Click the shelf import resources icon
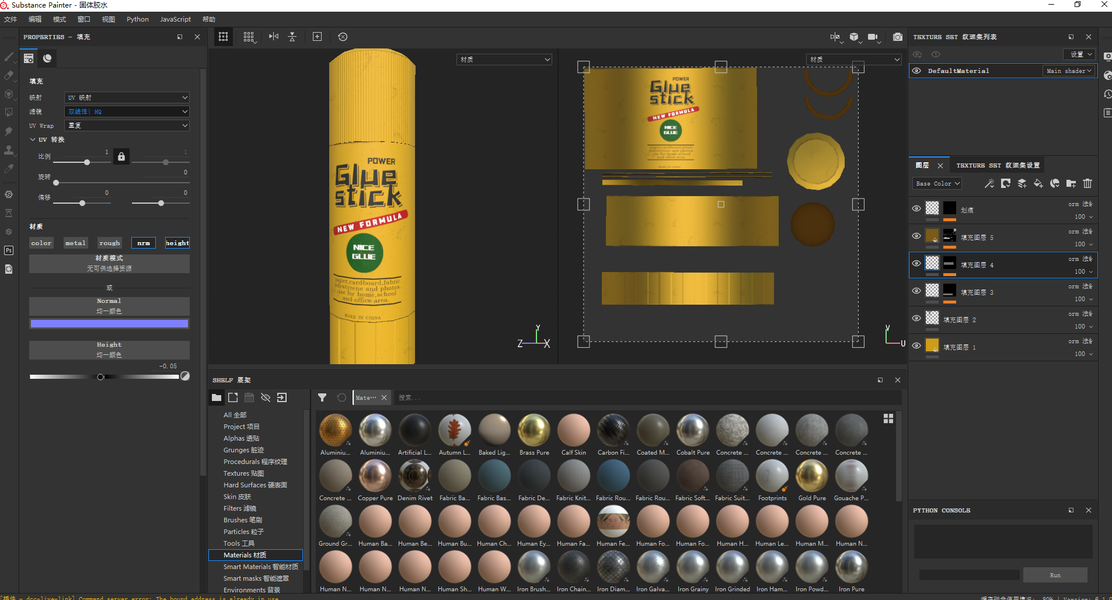Screen dimensions: 1112x600 282,397
